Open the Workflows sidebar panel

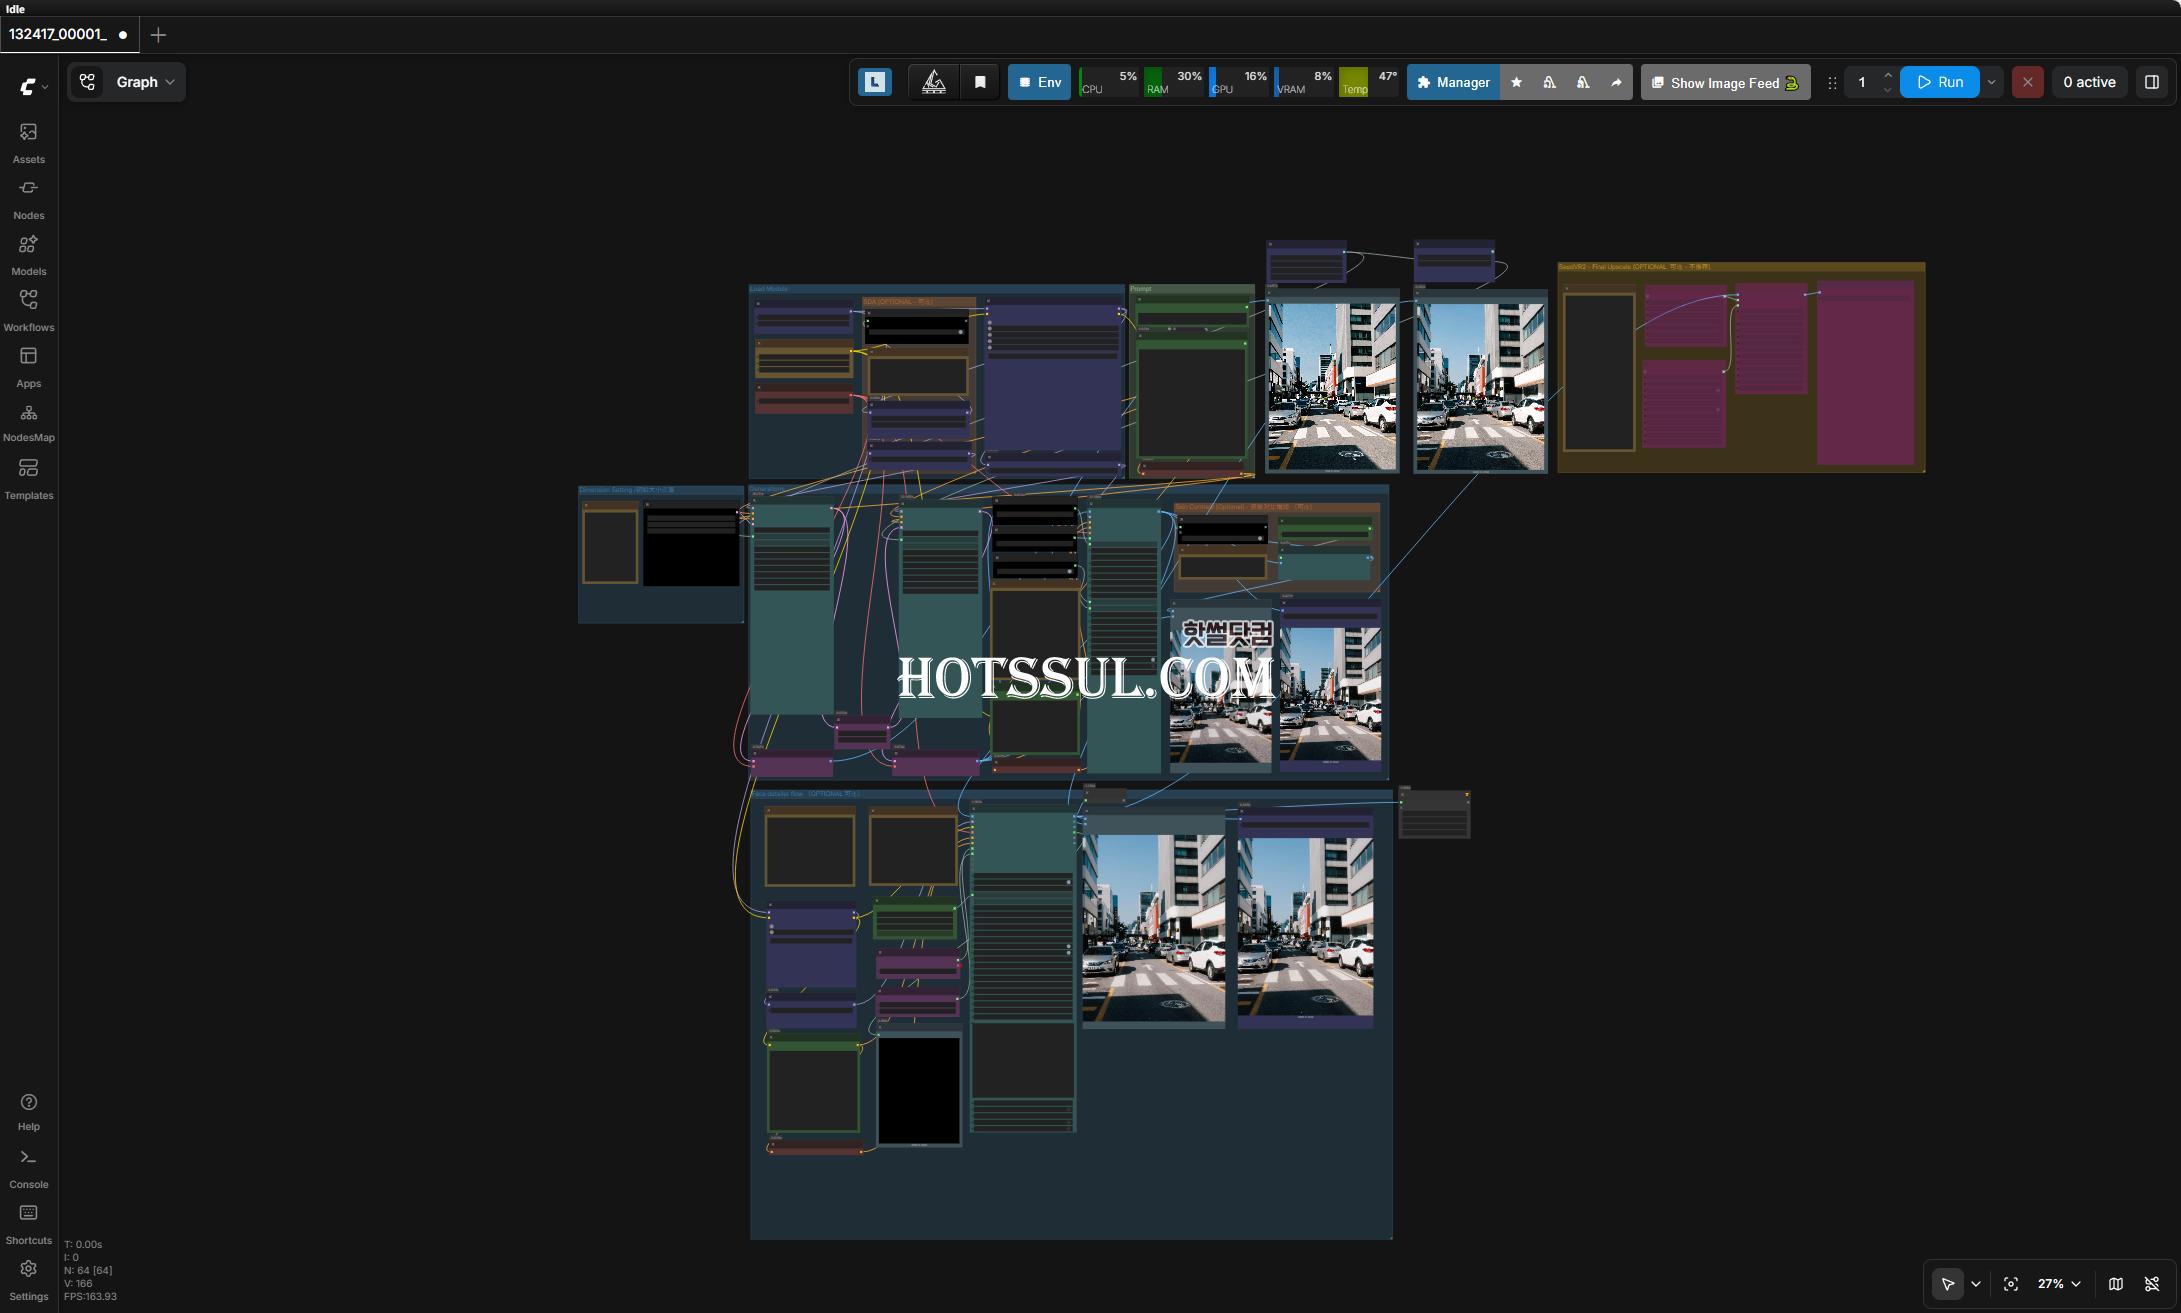click(28, 310)
